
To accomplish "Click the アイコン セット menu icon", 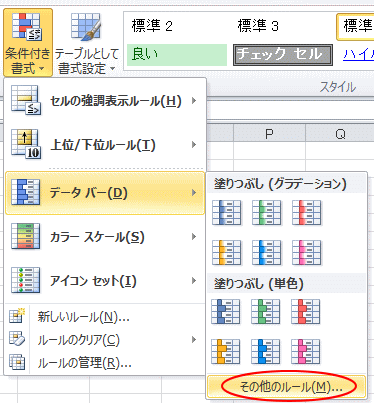I will tap(25, 280).
